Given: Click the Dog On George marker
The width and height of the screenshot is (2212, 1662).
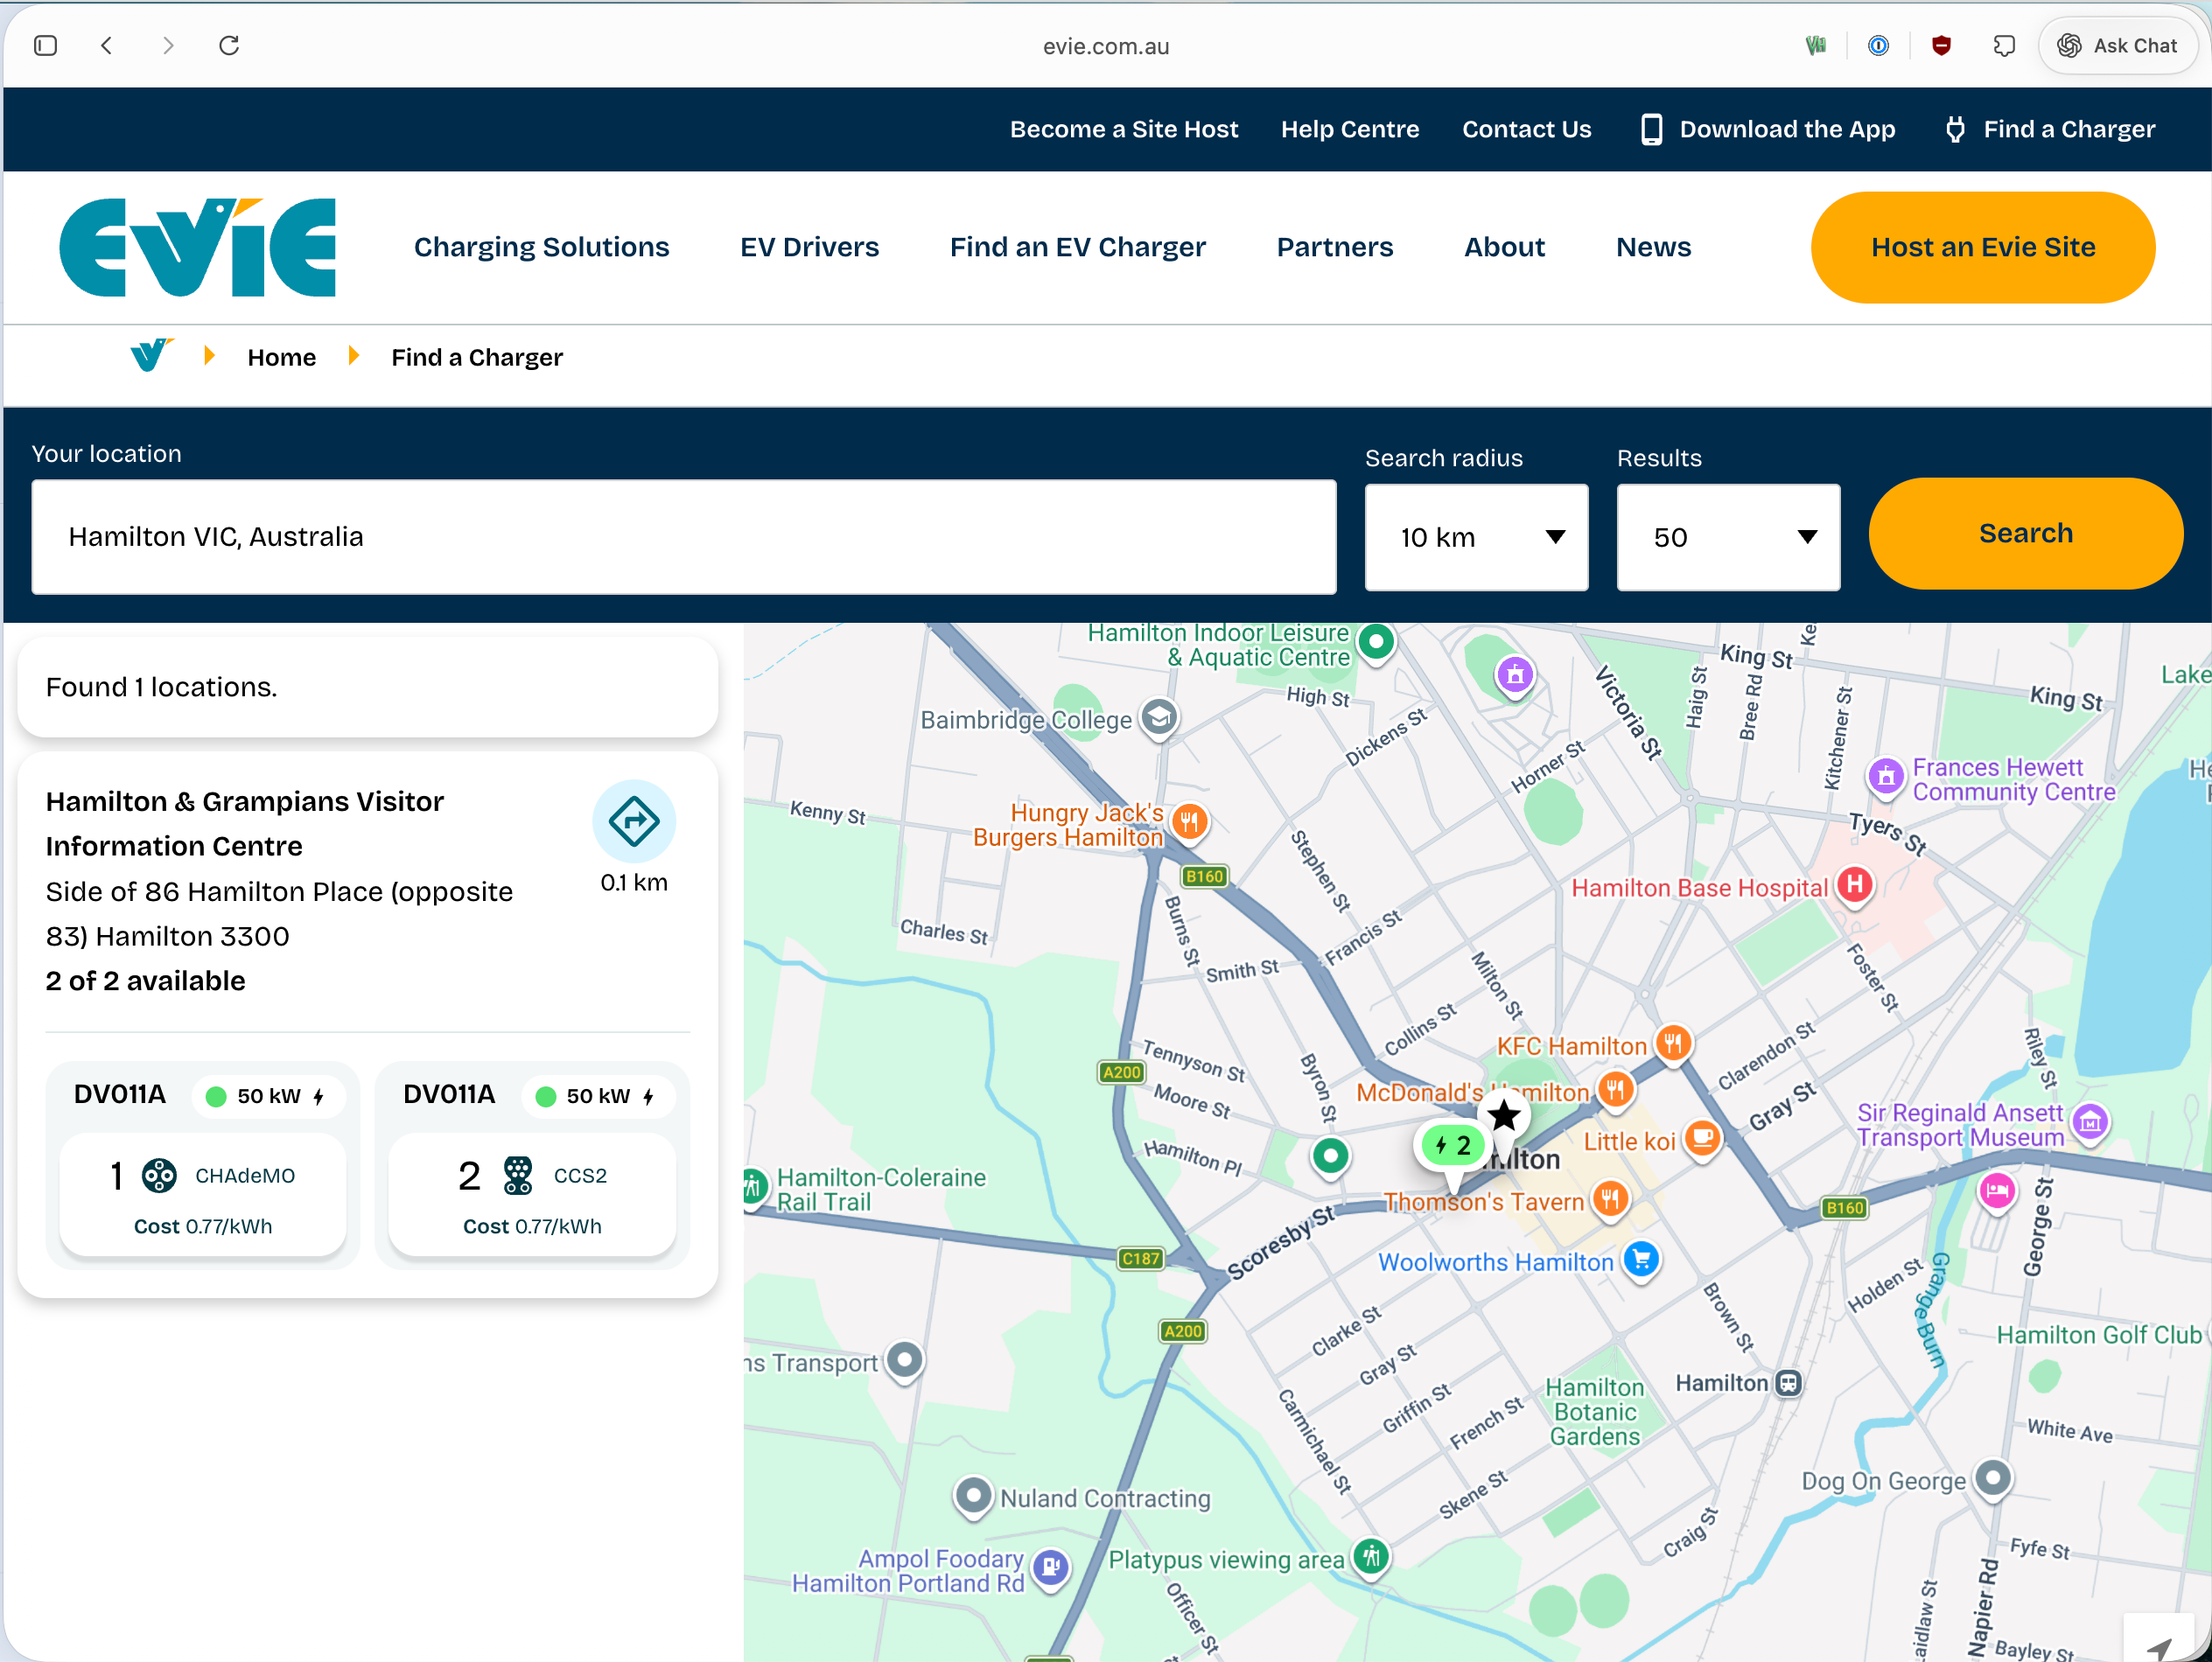Looking at the screenshot, I should [x=1992, y=1478].
